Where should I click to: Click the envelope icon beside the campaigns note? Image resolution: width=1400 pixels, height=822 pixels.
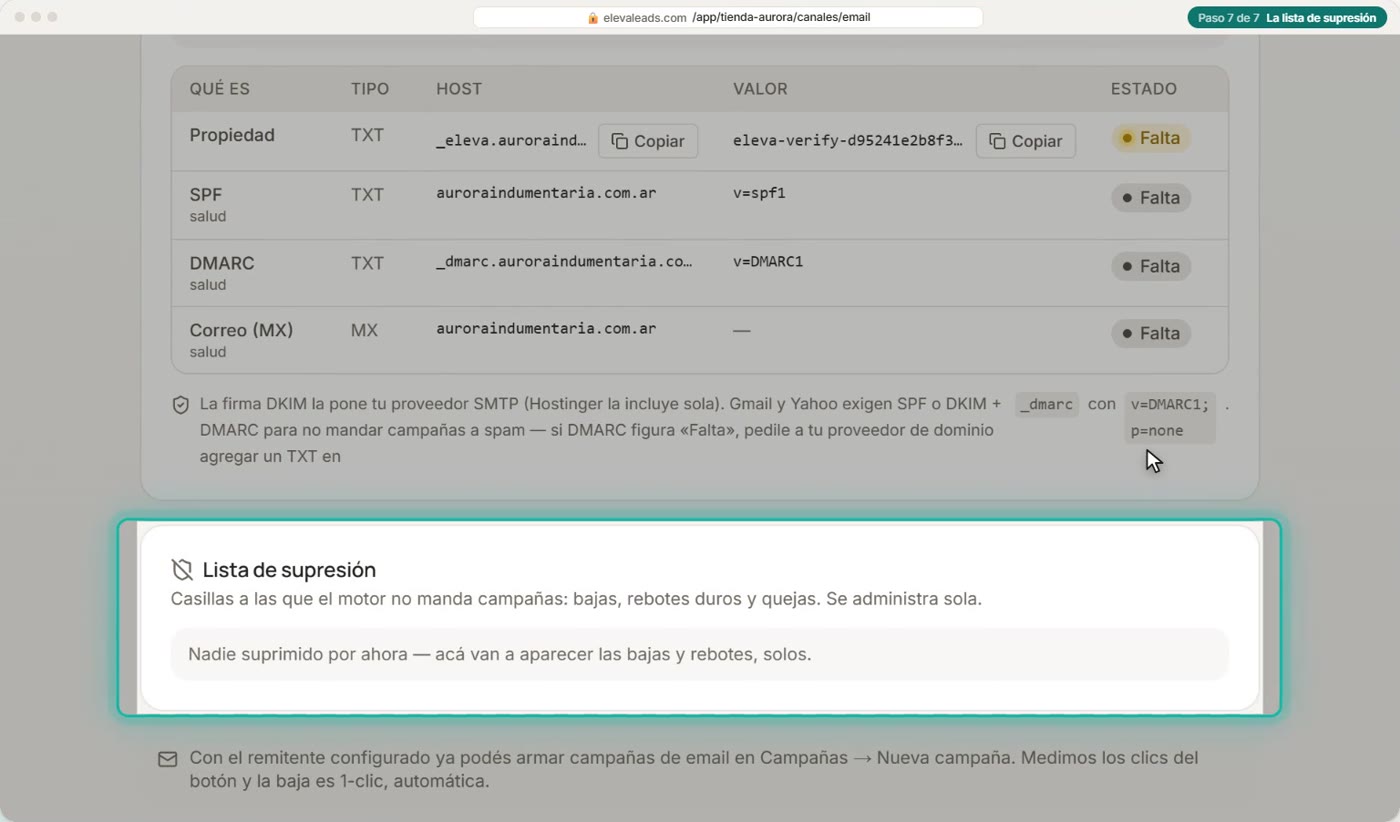[168, 760]
